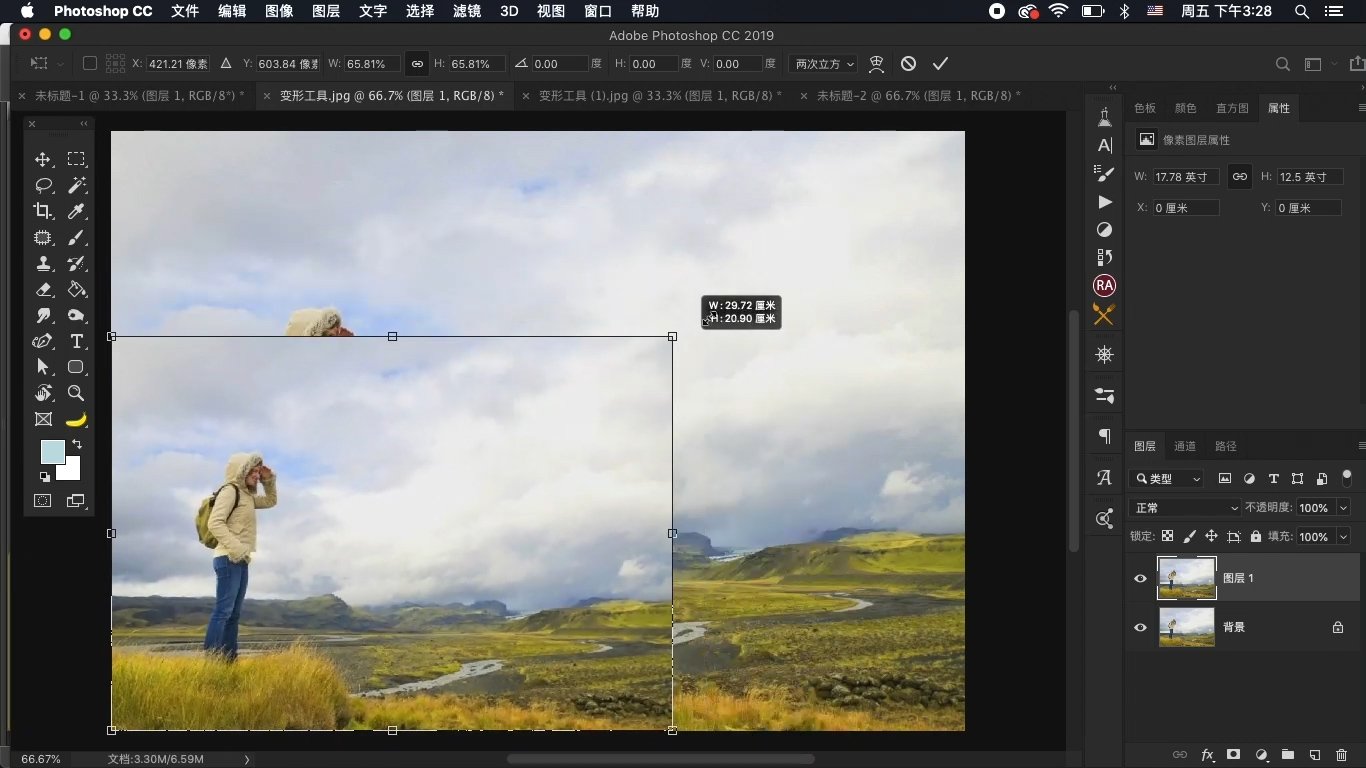Select the Brush tool in the toolbox
This screenshot has width=1366, height=768.
click(x=76, y=238)
